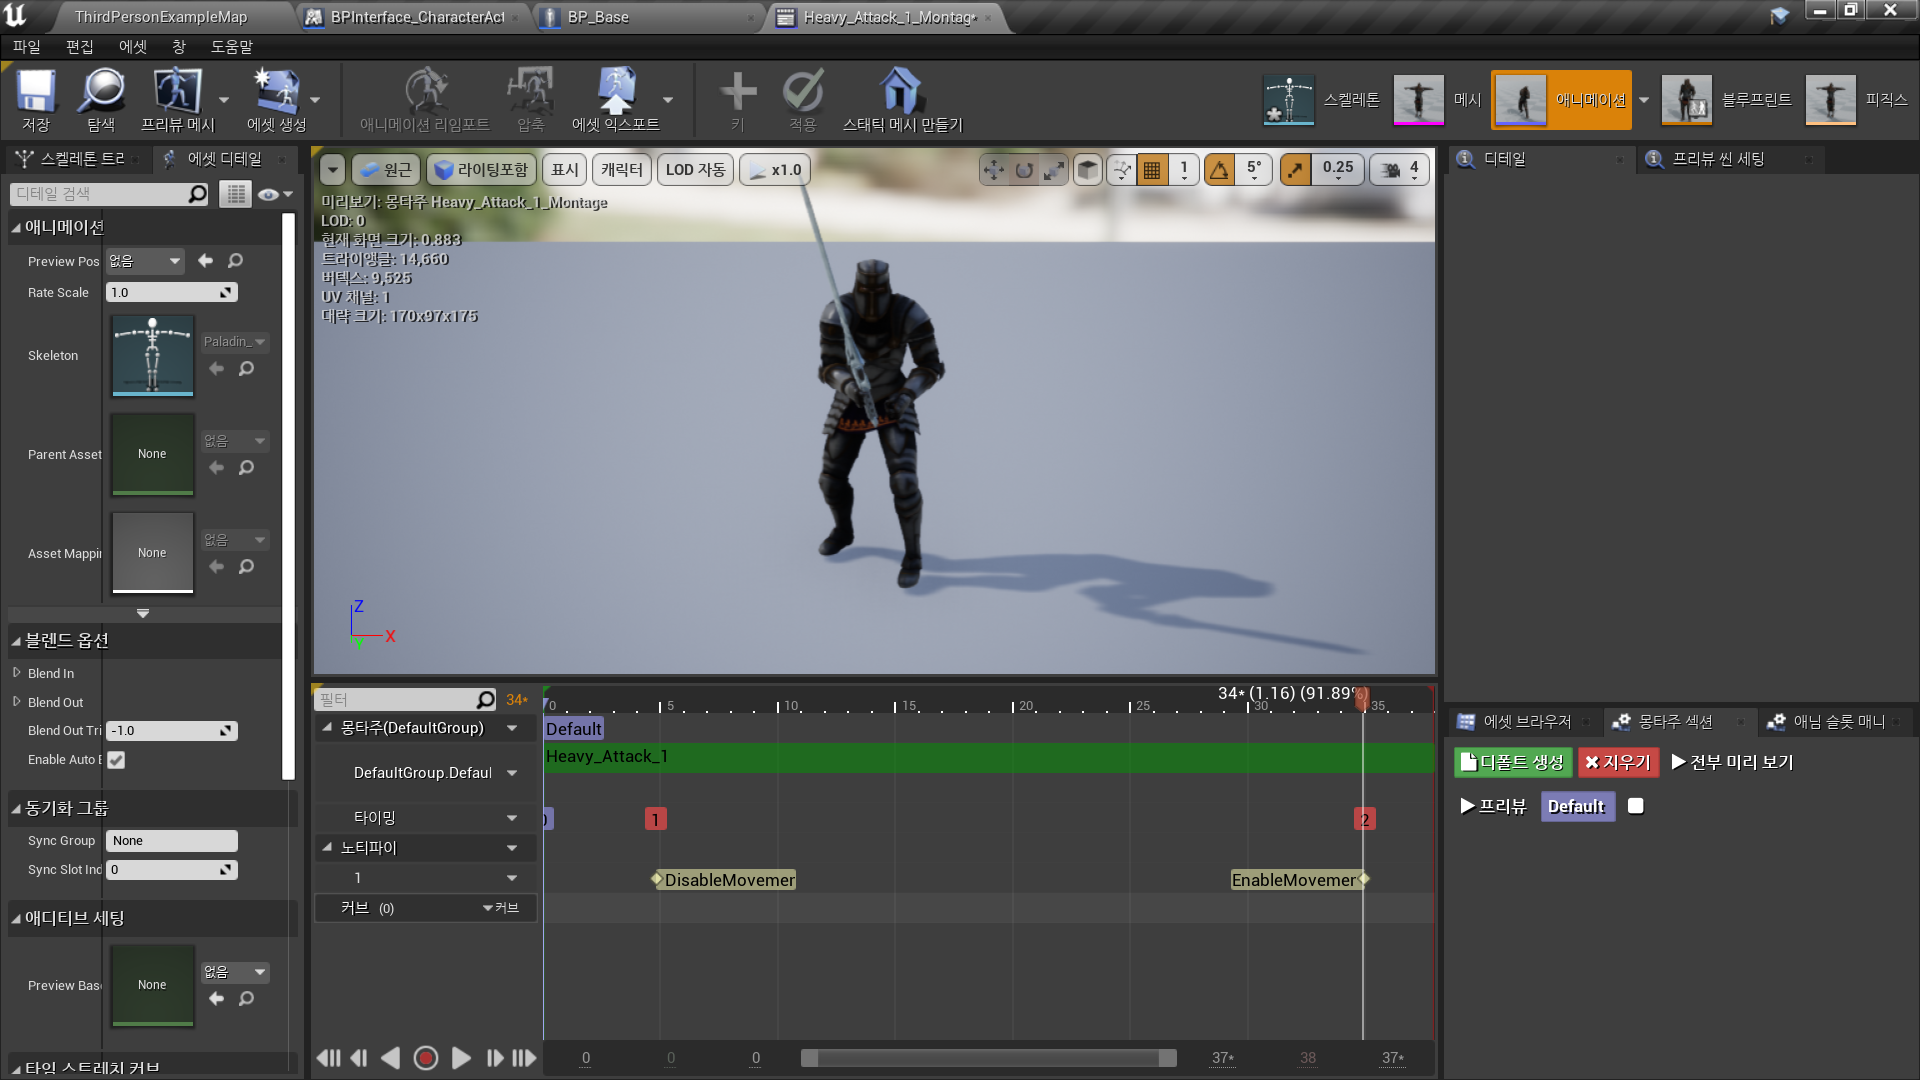
Task: Click the Browse (탐색) magnifier icon
Action: click(x=101, y=92)
